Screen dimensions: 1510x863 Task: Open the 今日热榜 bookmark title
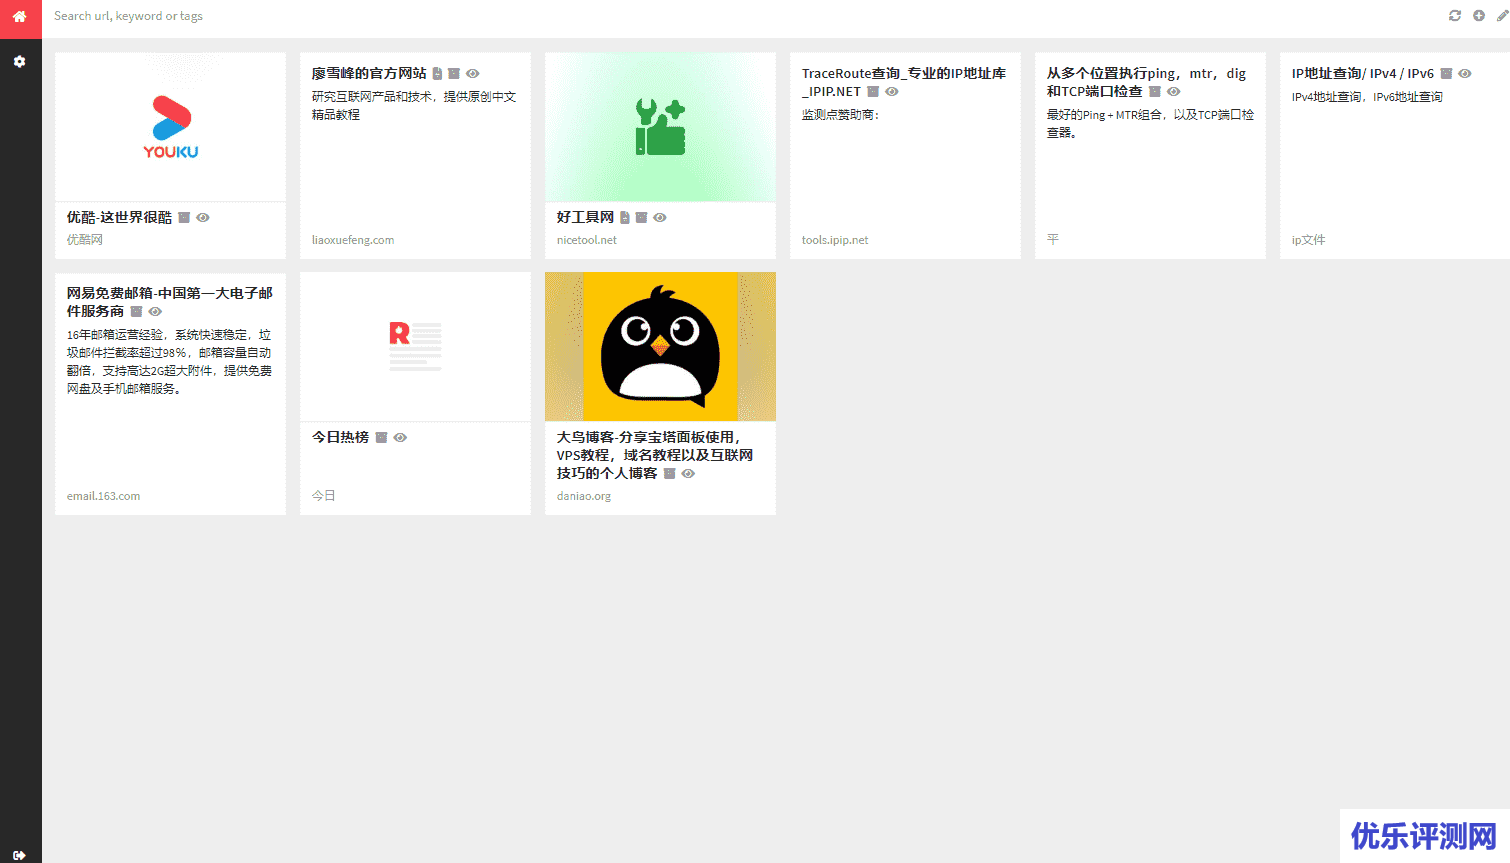coord(340,437)
